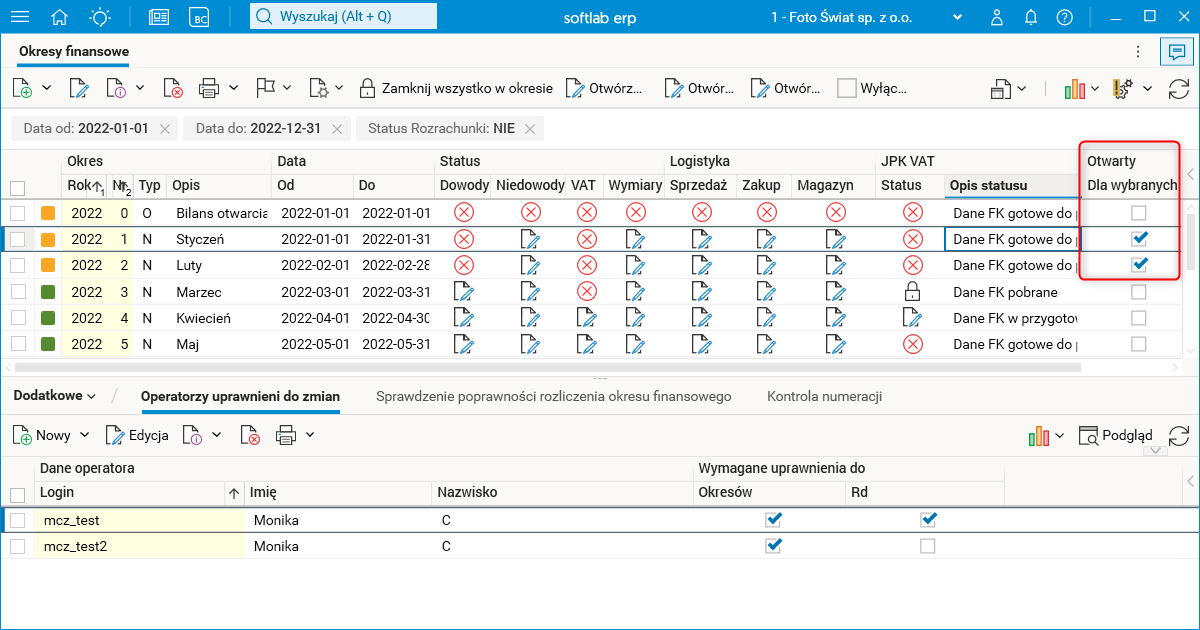Click the document info icon in top toolbar
The height and width of the screenshot is (630, 1200).
pyautogui.click(x=116, y=88)
